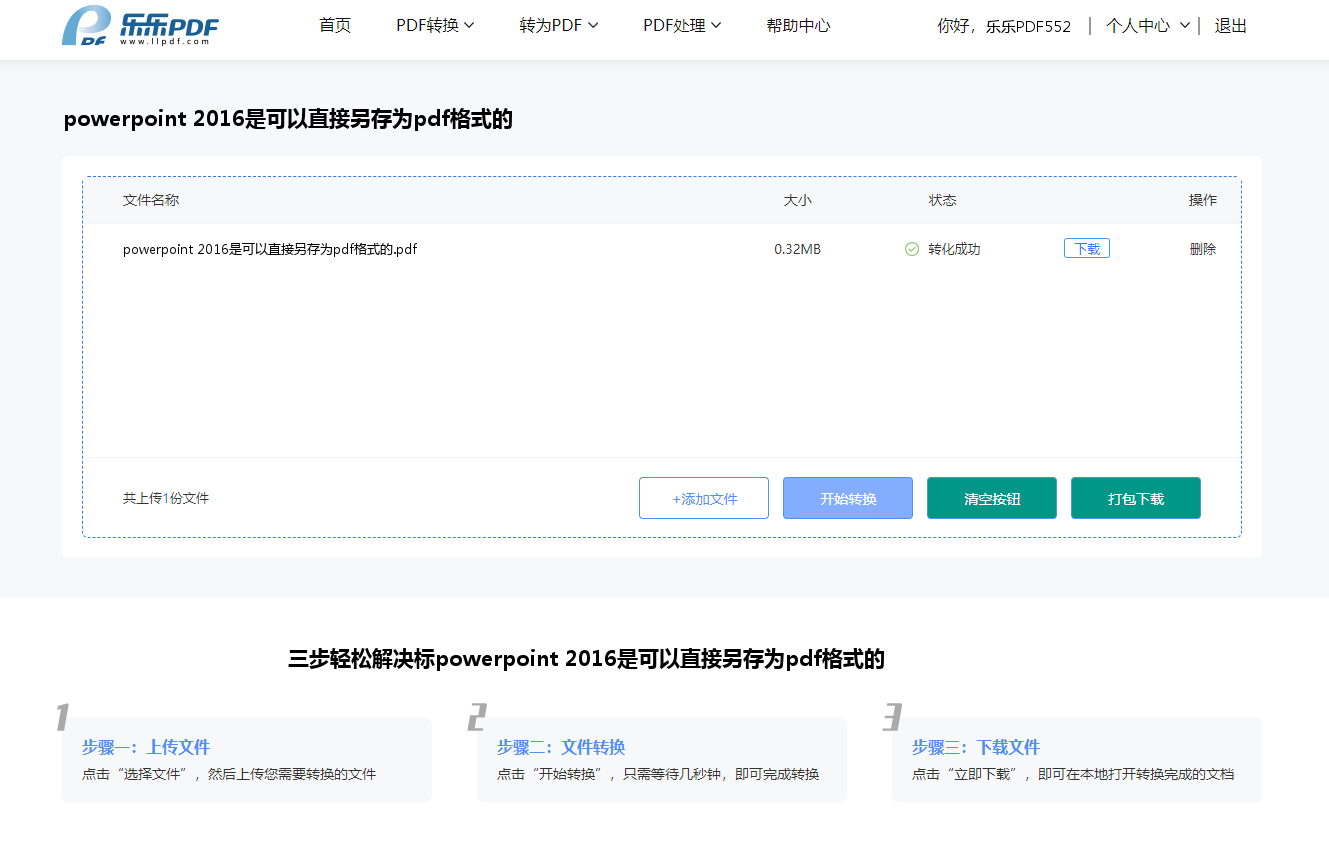
Task: Expand the 转为PDF dropdown menu
Action: [559, 26]
